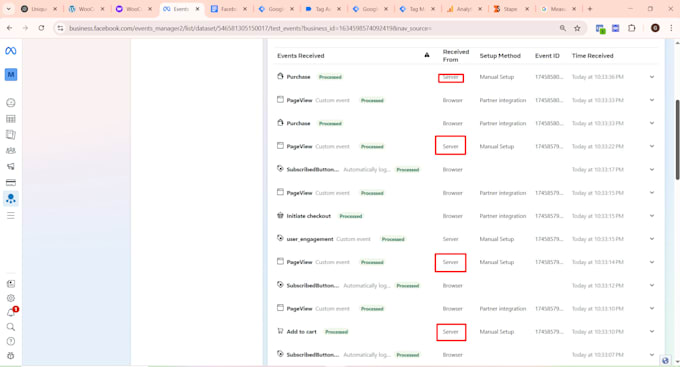The image size is (680, 367).
Task: Click the scrollbar down arrow at bottom right
Action: [x=677, y=361]
